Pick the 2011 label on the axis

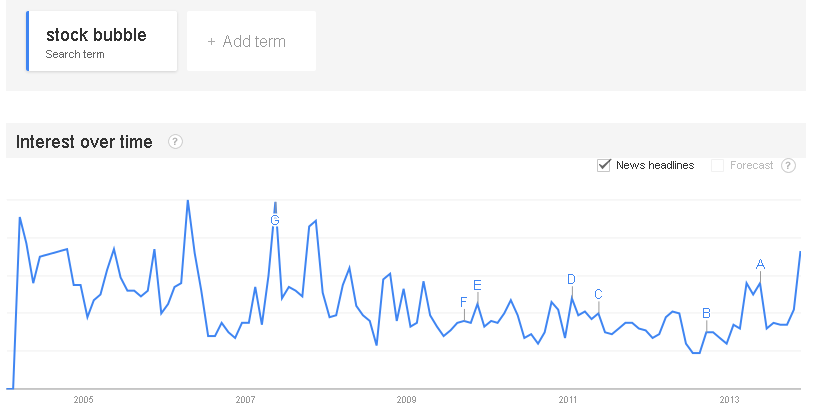pyautogui.click(x=568, y=400)
